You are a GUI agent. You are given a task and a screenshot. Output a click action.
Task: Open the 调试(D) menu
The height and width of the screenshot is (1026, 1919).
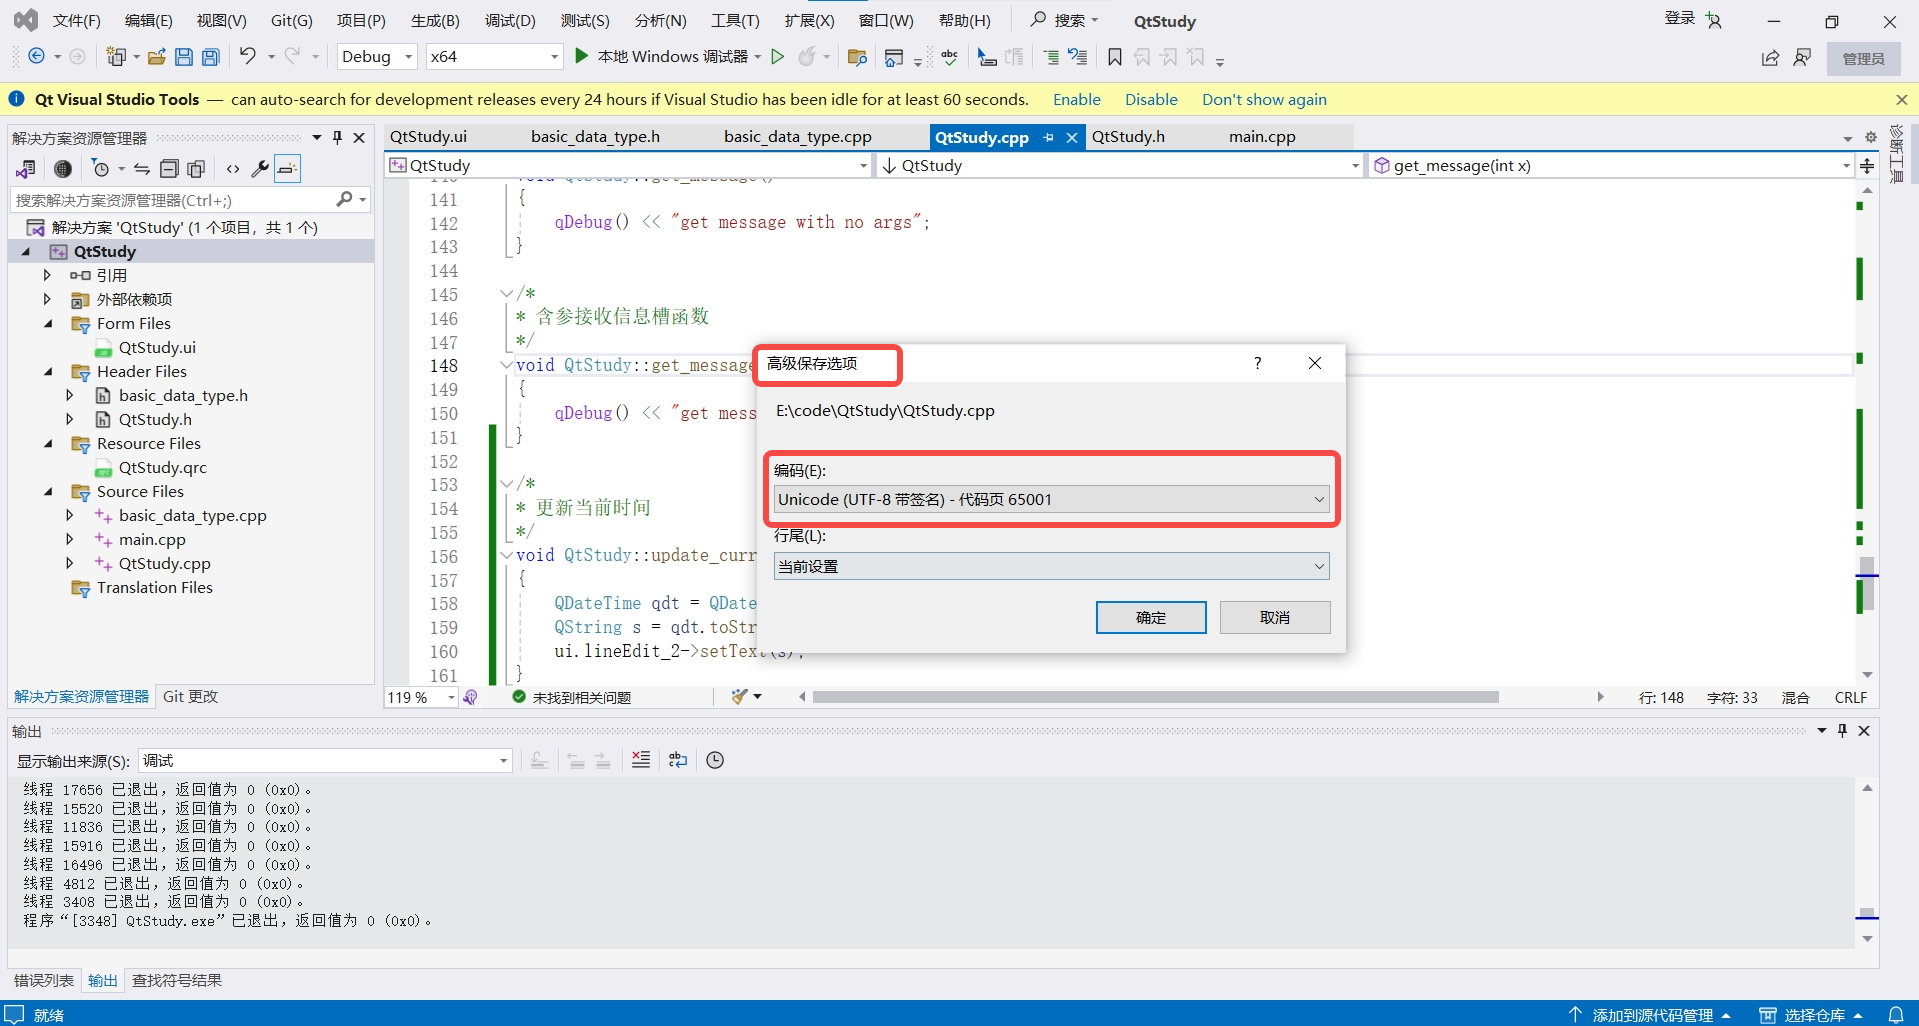pos(510,21)
